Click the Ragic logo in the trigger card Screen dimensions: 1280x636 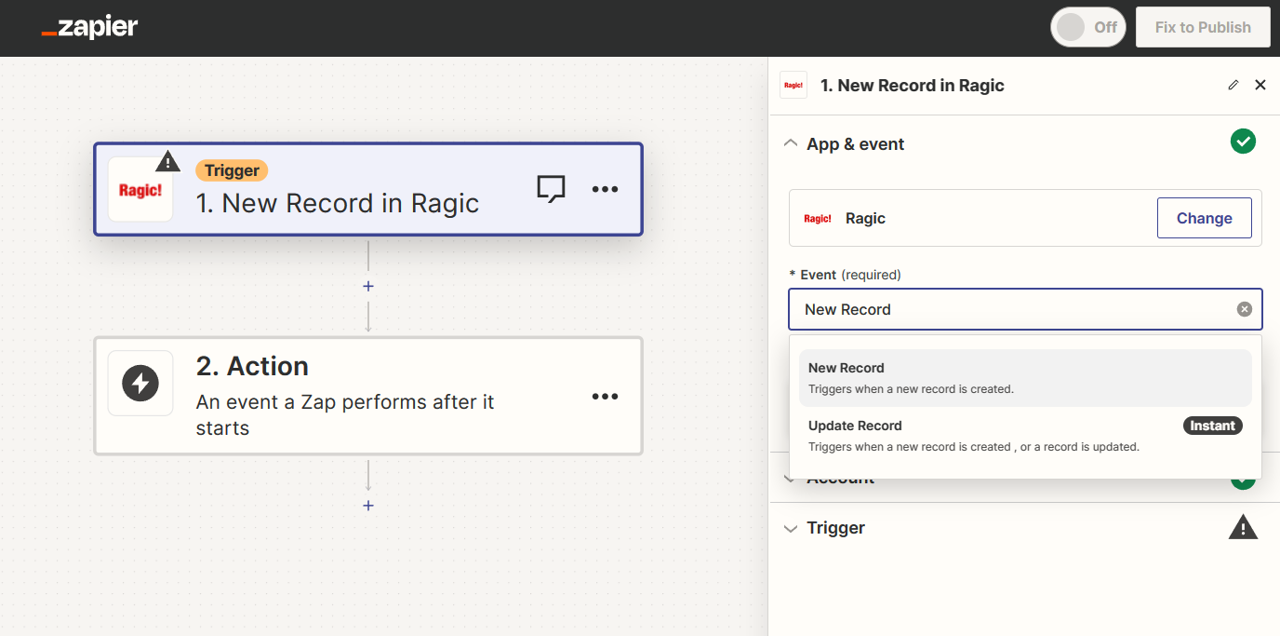click(140, 189)
